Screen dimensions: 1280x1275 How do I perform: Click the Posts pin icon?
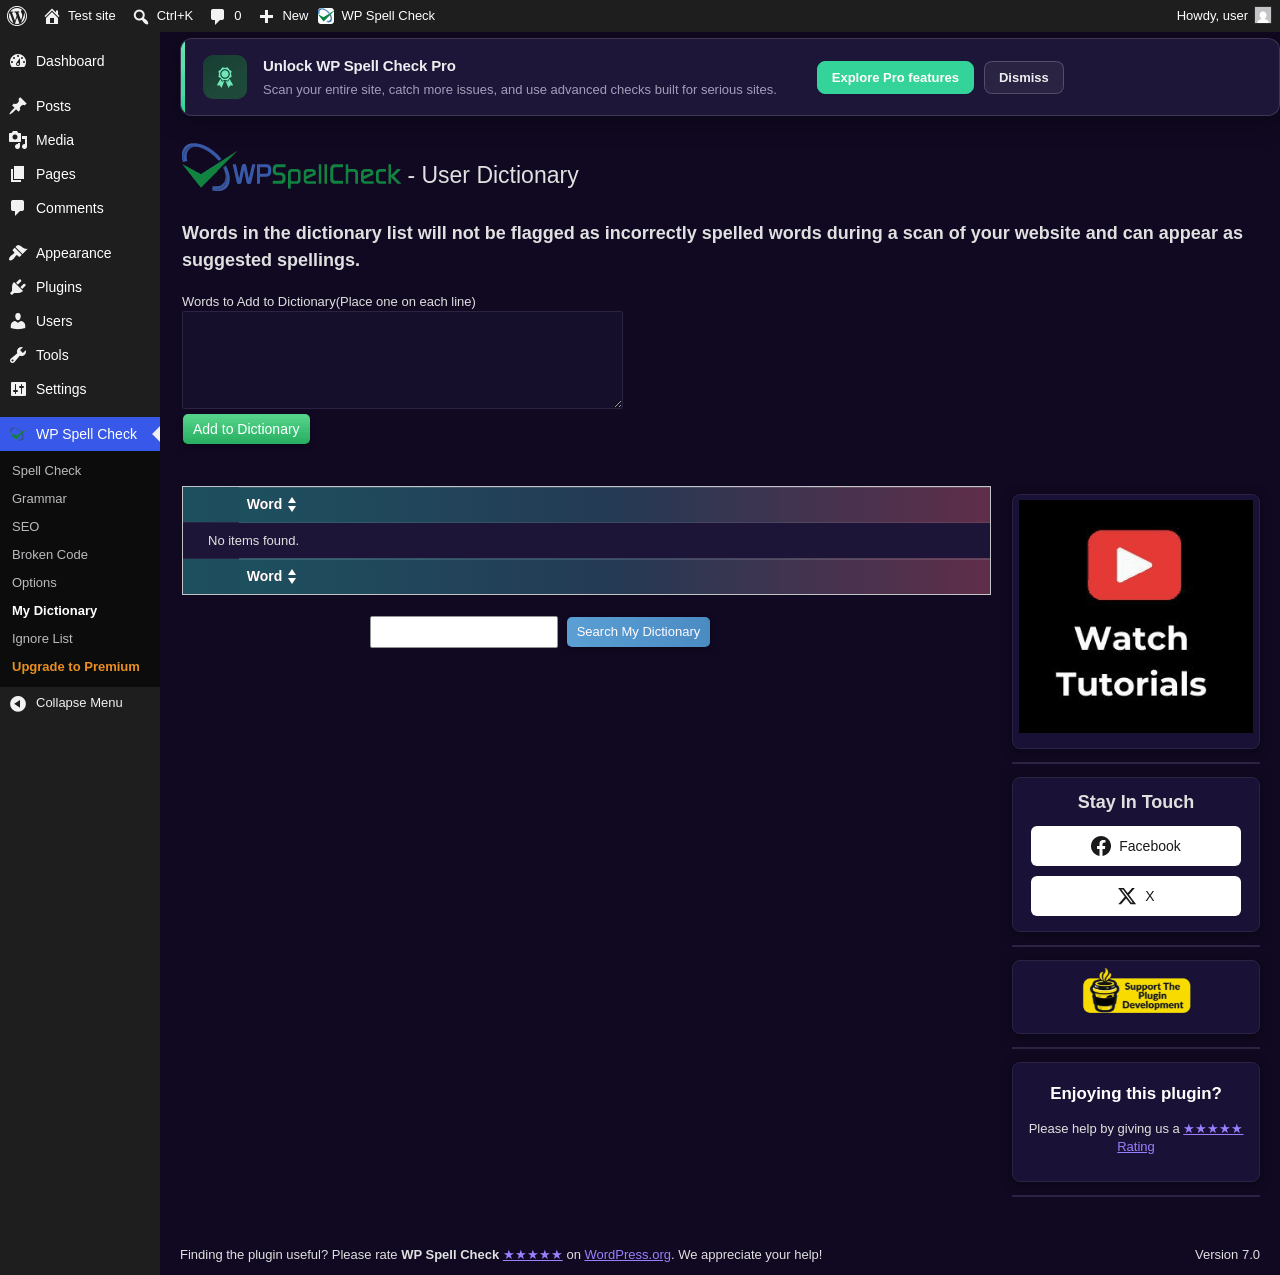tap(18, 106)
